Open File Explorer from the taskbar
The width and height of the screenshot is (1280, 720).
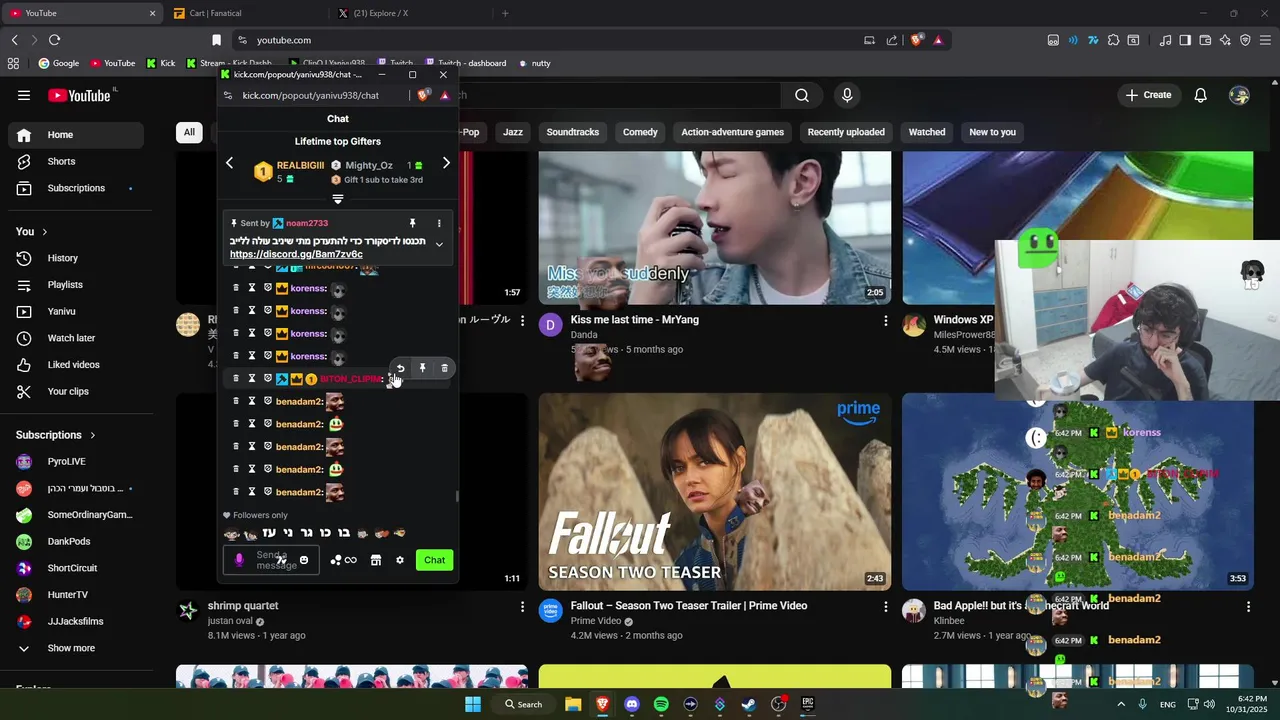point(573,704)
